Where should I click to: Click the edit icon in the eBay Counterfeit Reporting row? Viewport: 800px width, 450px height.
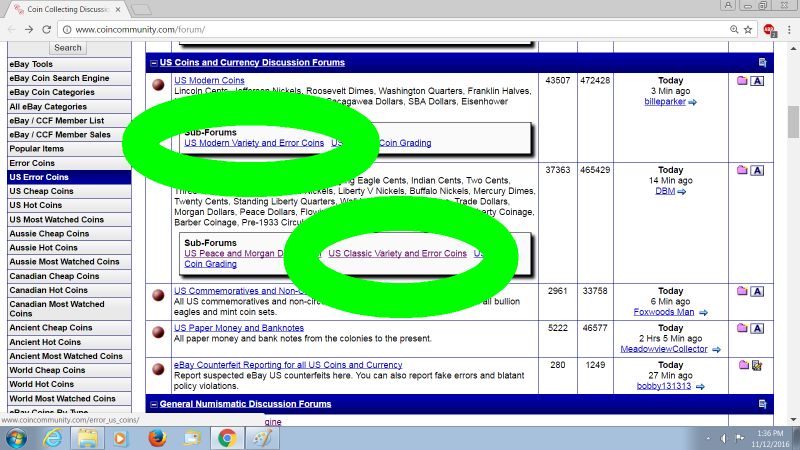[x=757, y=365]
